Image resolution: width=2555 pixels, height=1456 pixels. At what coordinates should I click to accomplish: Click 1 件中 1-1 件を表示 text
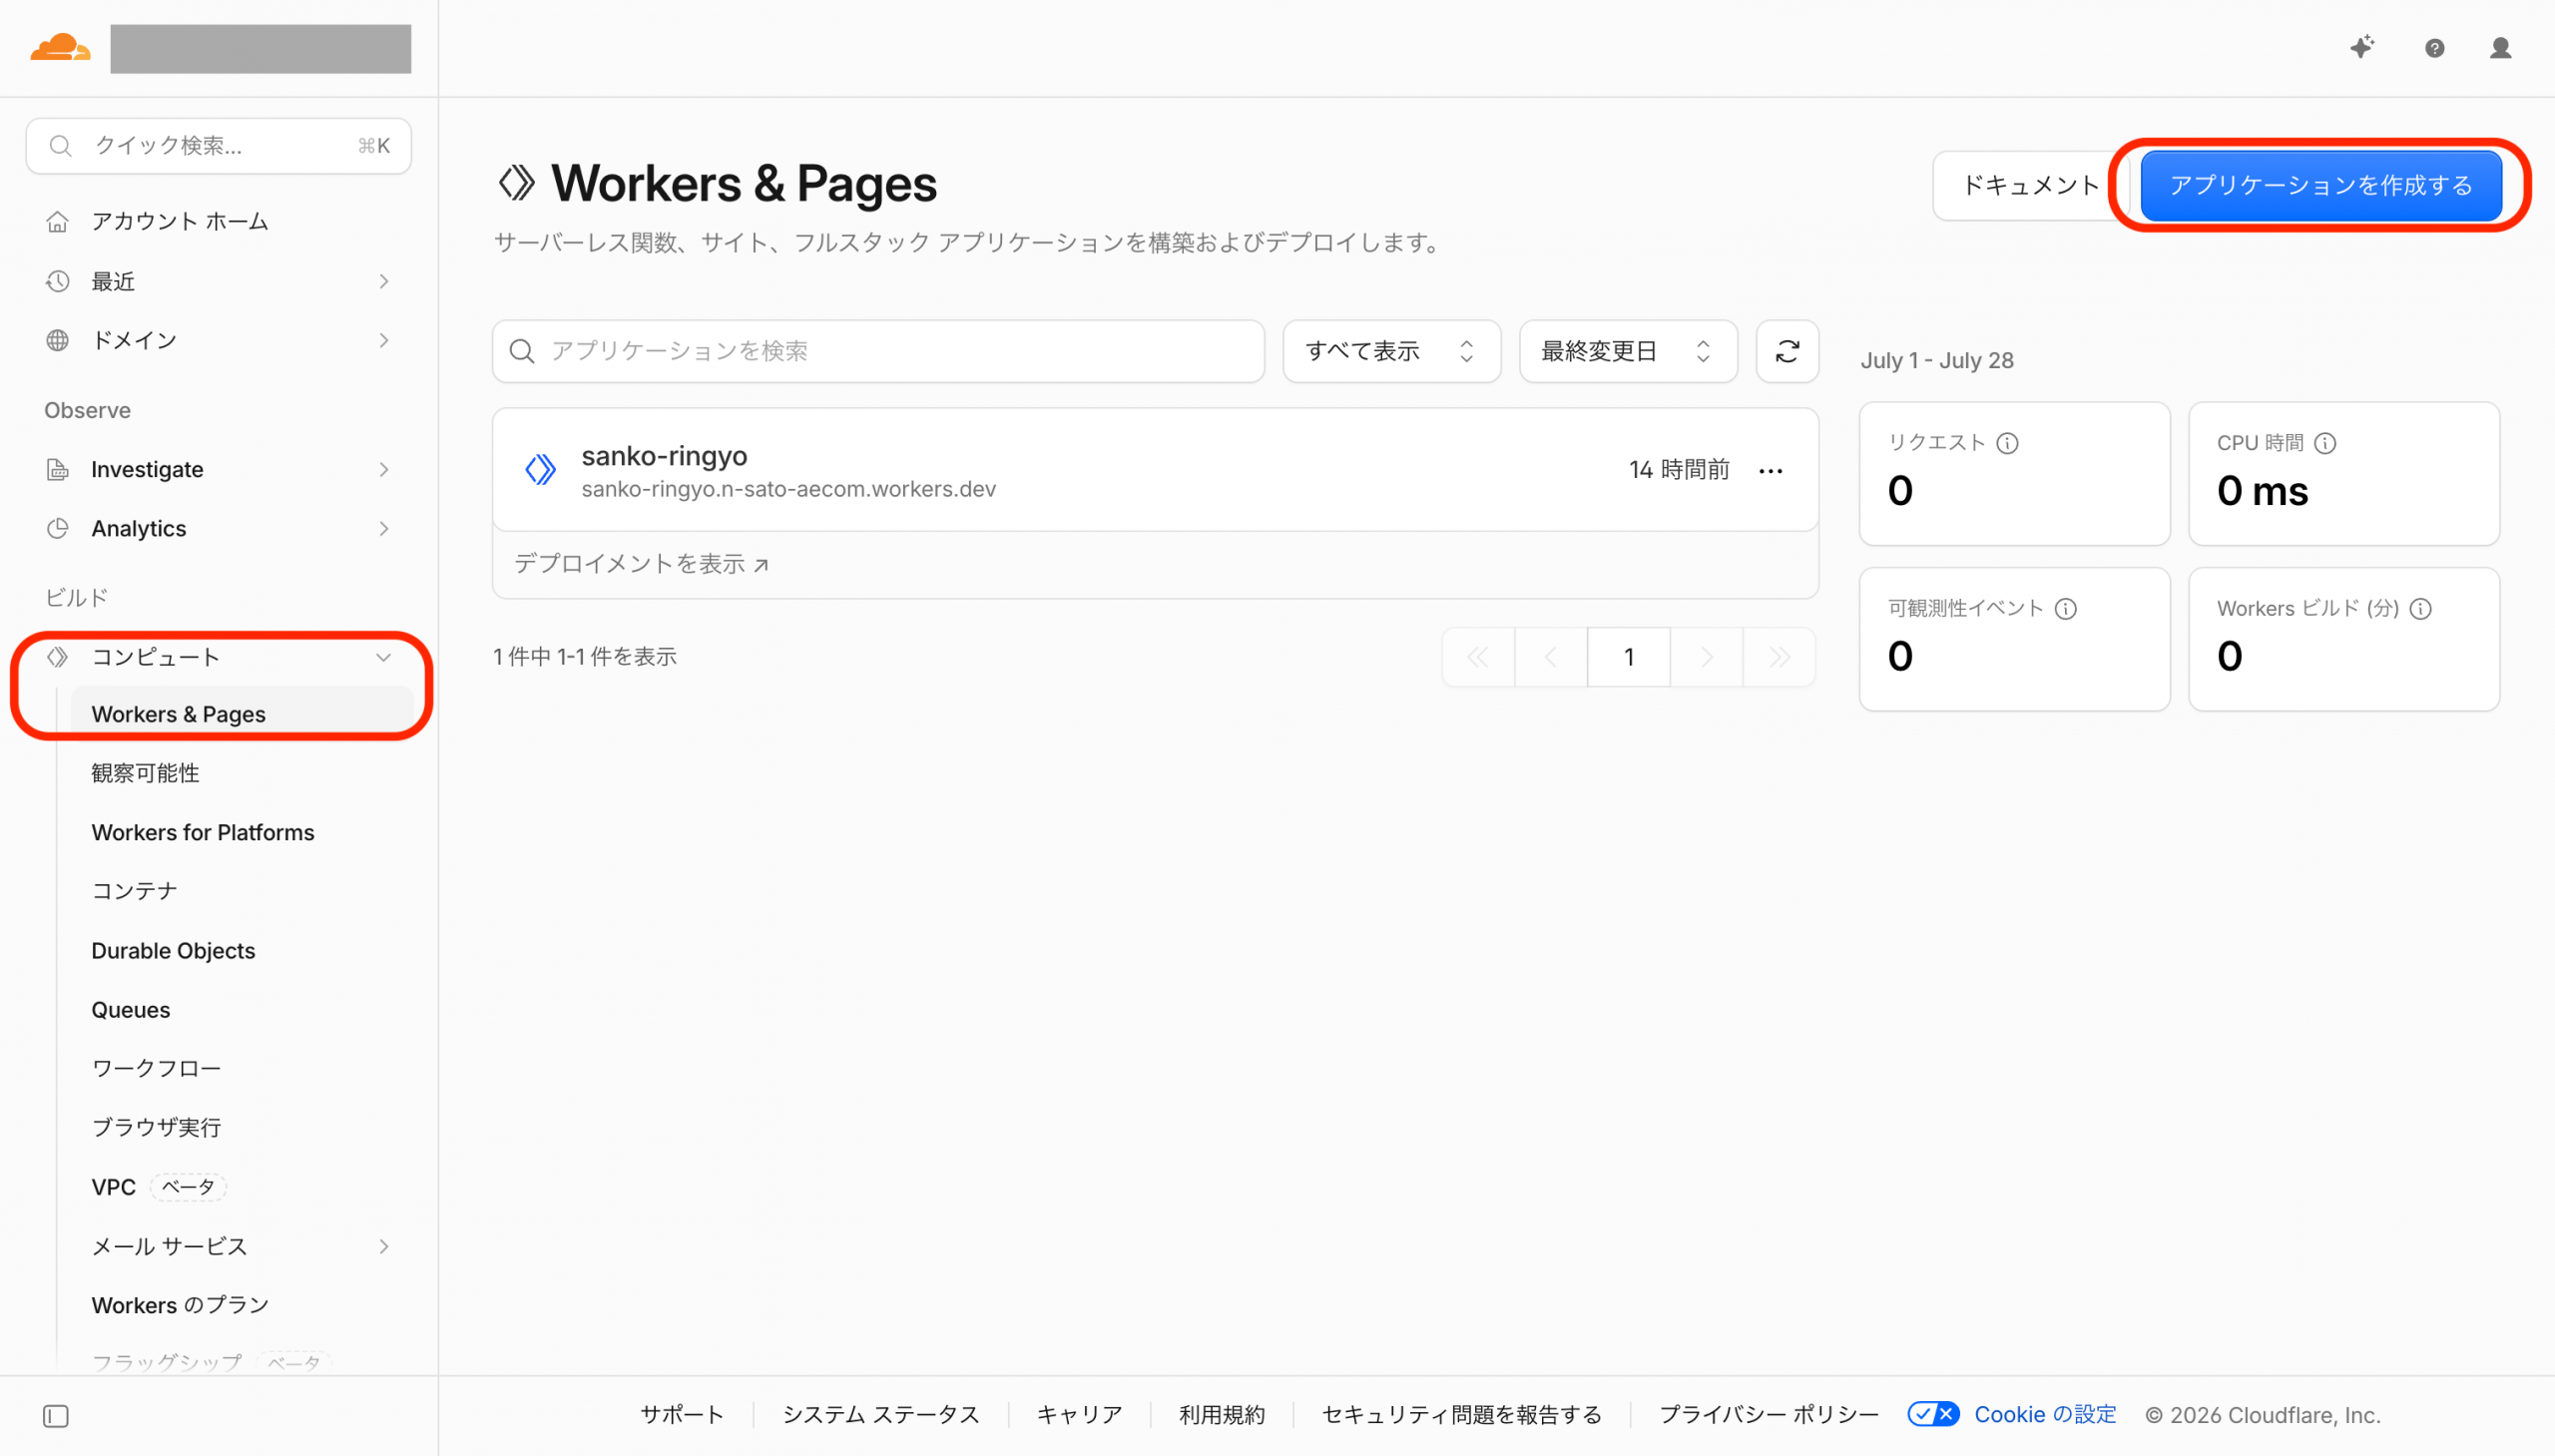click(585, 657)
